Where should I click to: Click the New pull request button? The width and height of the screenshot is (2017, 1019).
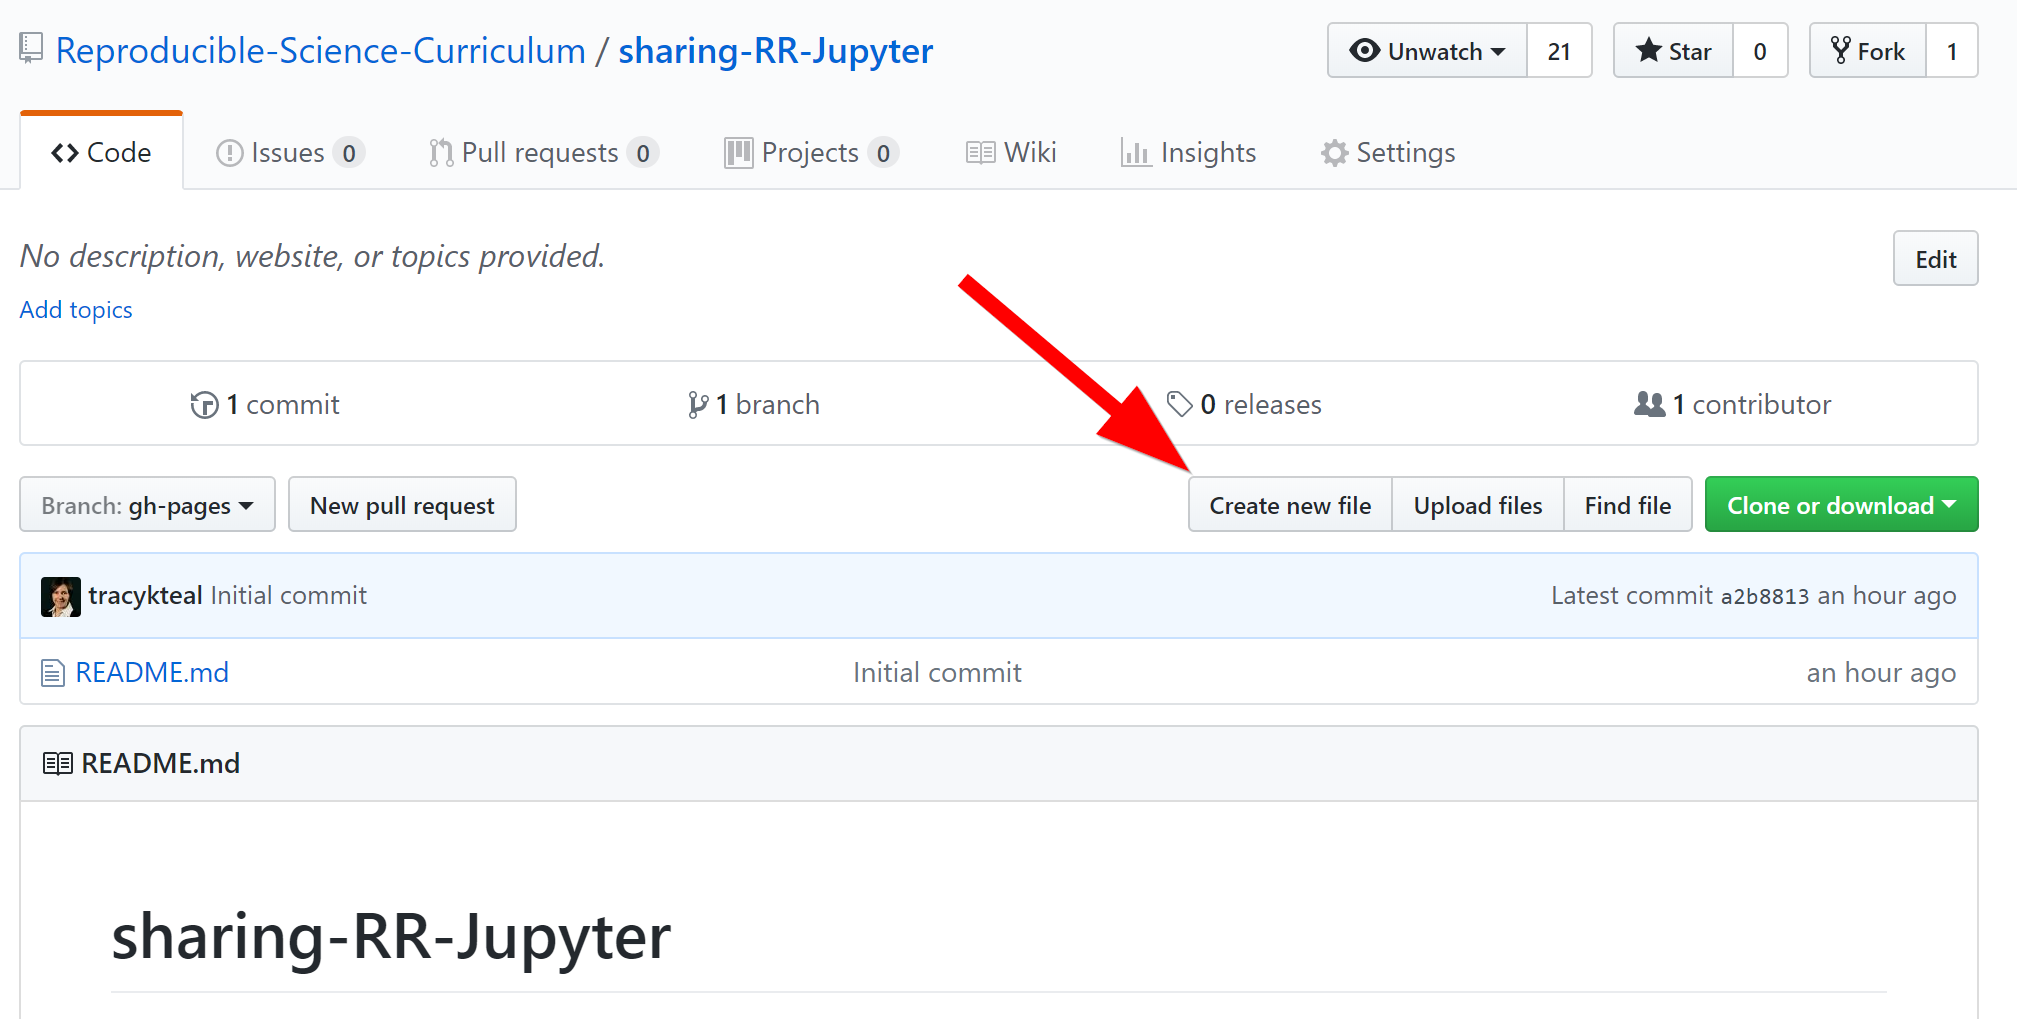coord(402,505)
